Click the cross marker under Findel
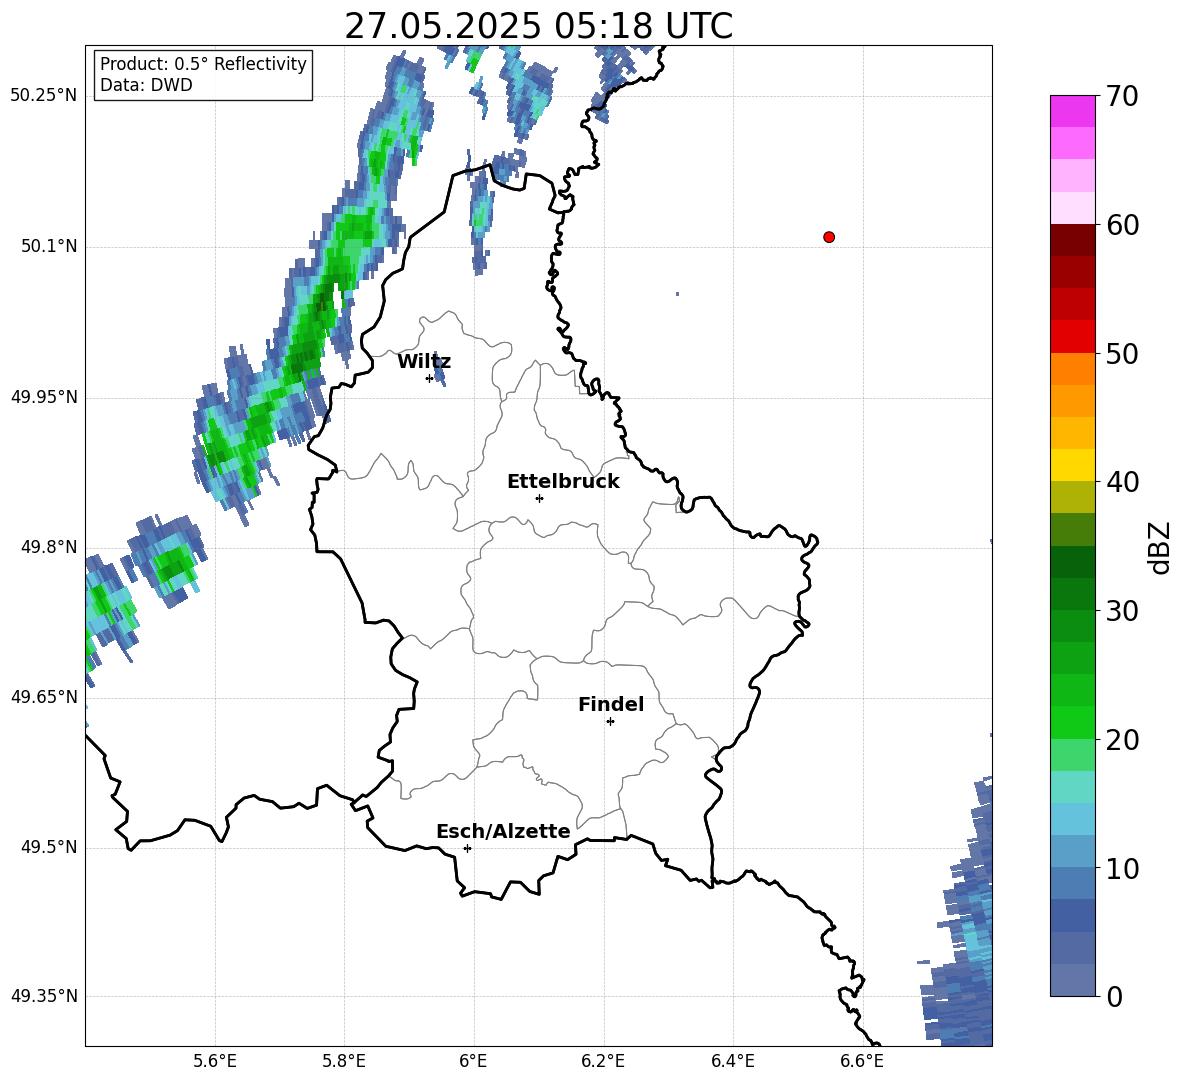Image resolution: width=1184 pixels, height=1081 pixels. click(610, 722)
